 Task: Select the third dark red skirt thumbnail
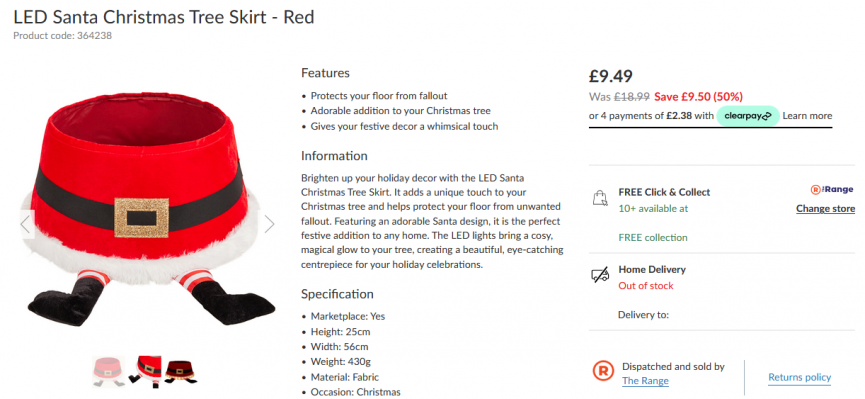(180, 371)
